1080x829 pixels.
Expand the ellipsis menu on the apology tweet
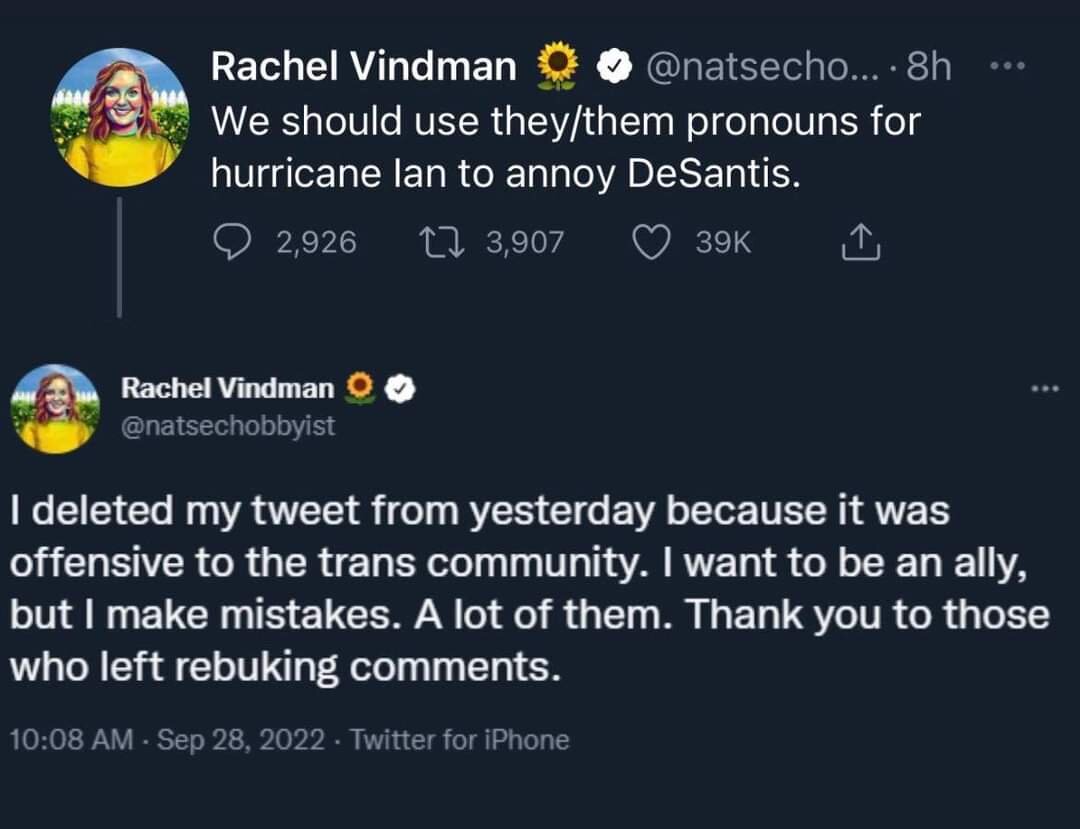click(x=1042, y=388)
